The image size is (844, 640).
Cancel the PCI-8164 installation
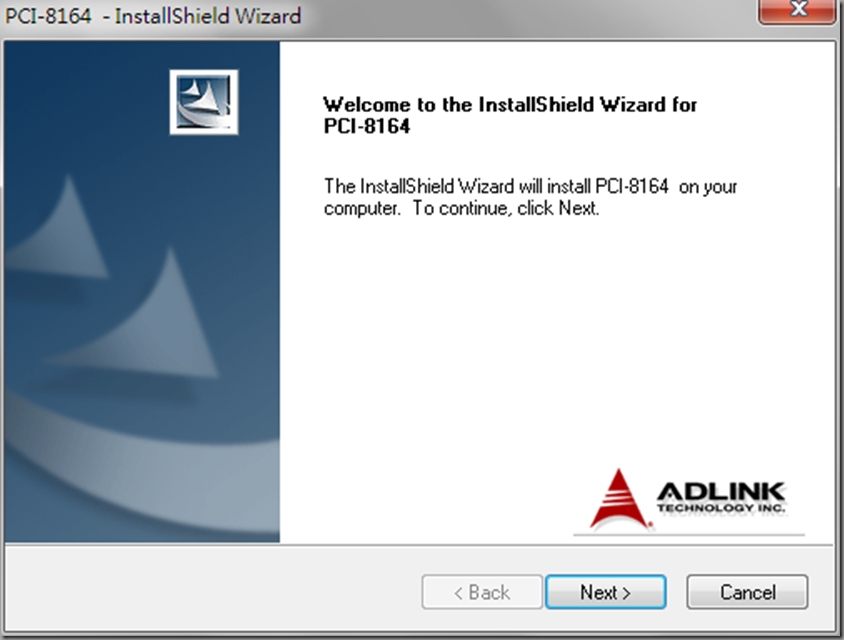tap(747, 592)
